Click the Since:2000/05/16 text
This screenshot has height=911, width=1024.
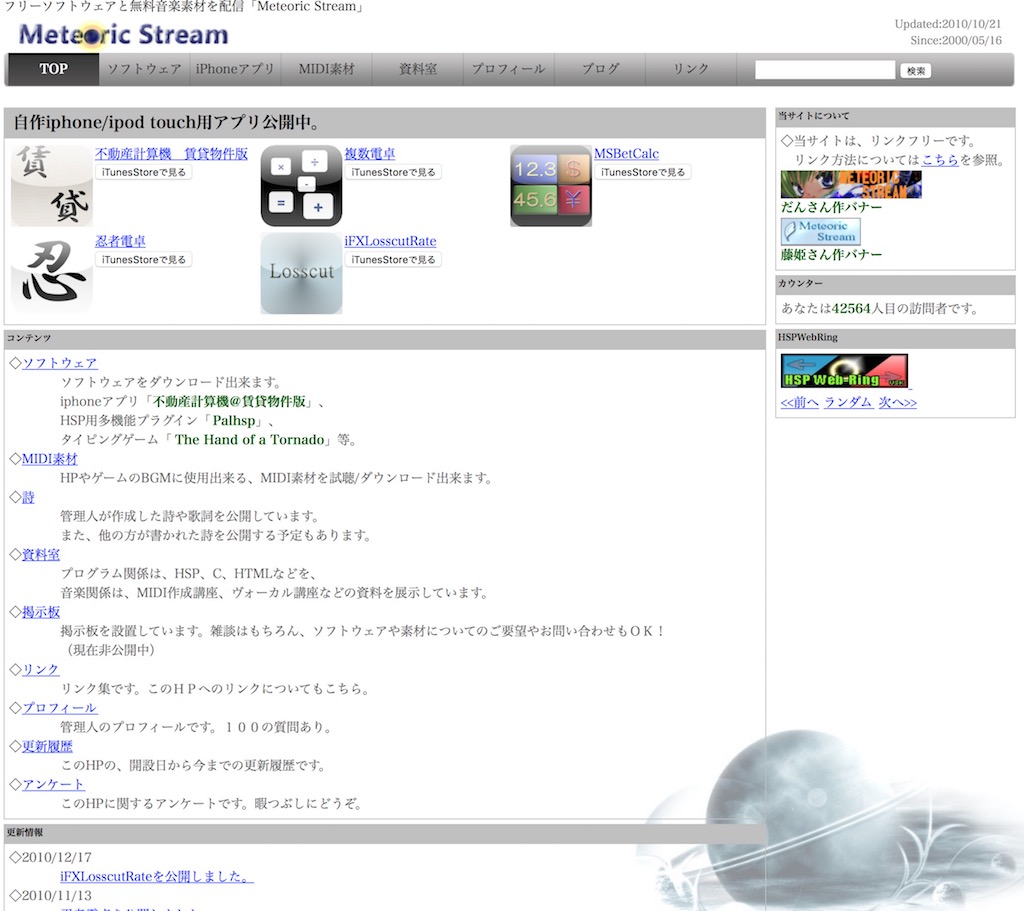955,40
